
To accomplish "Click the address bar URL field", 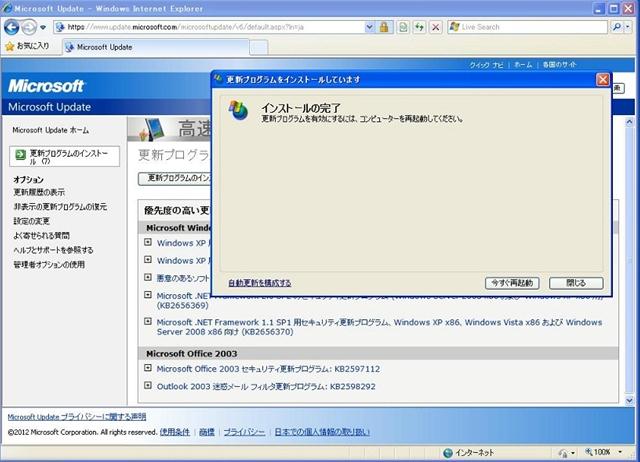I will pyautogui.click(x=208, y=27).
